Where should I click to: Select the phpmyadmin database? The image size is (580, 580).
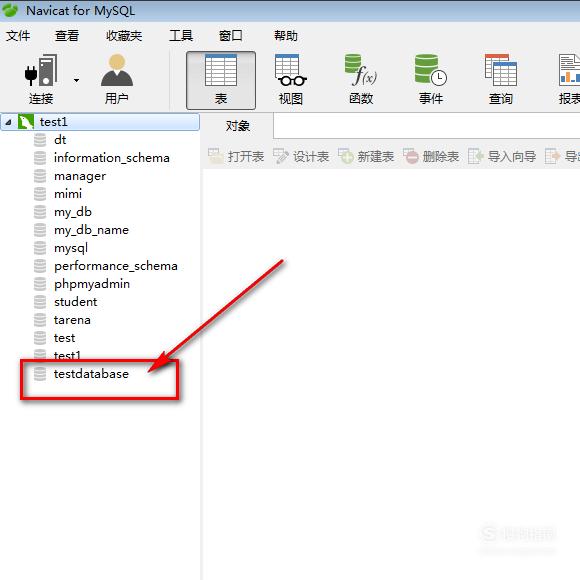pos(92,284)
